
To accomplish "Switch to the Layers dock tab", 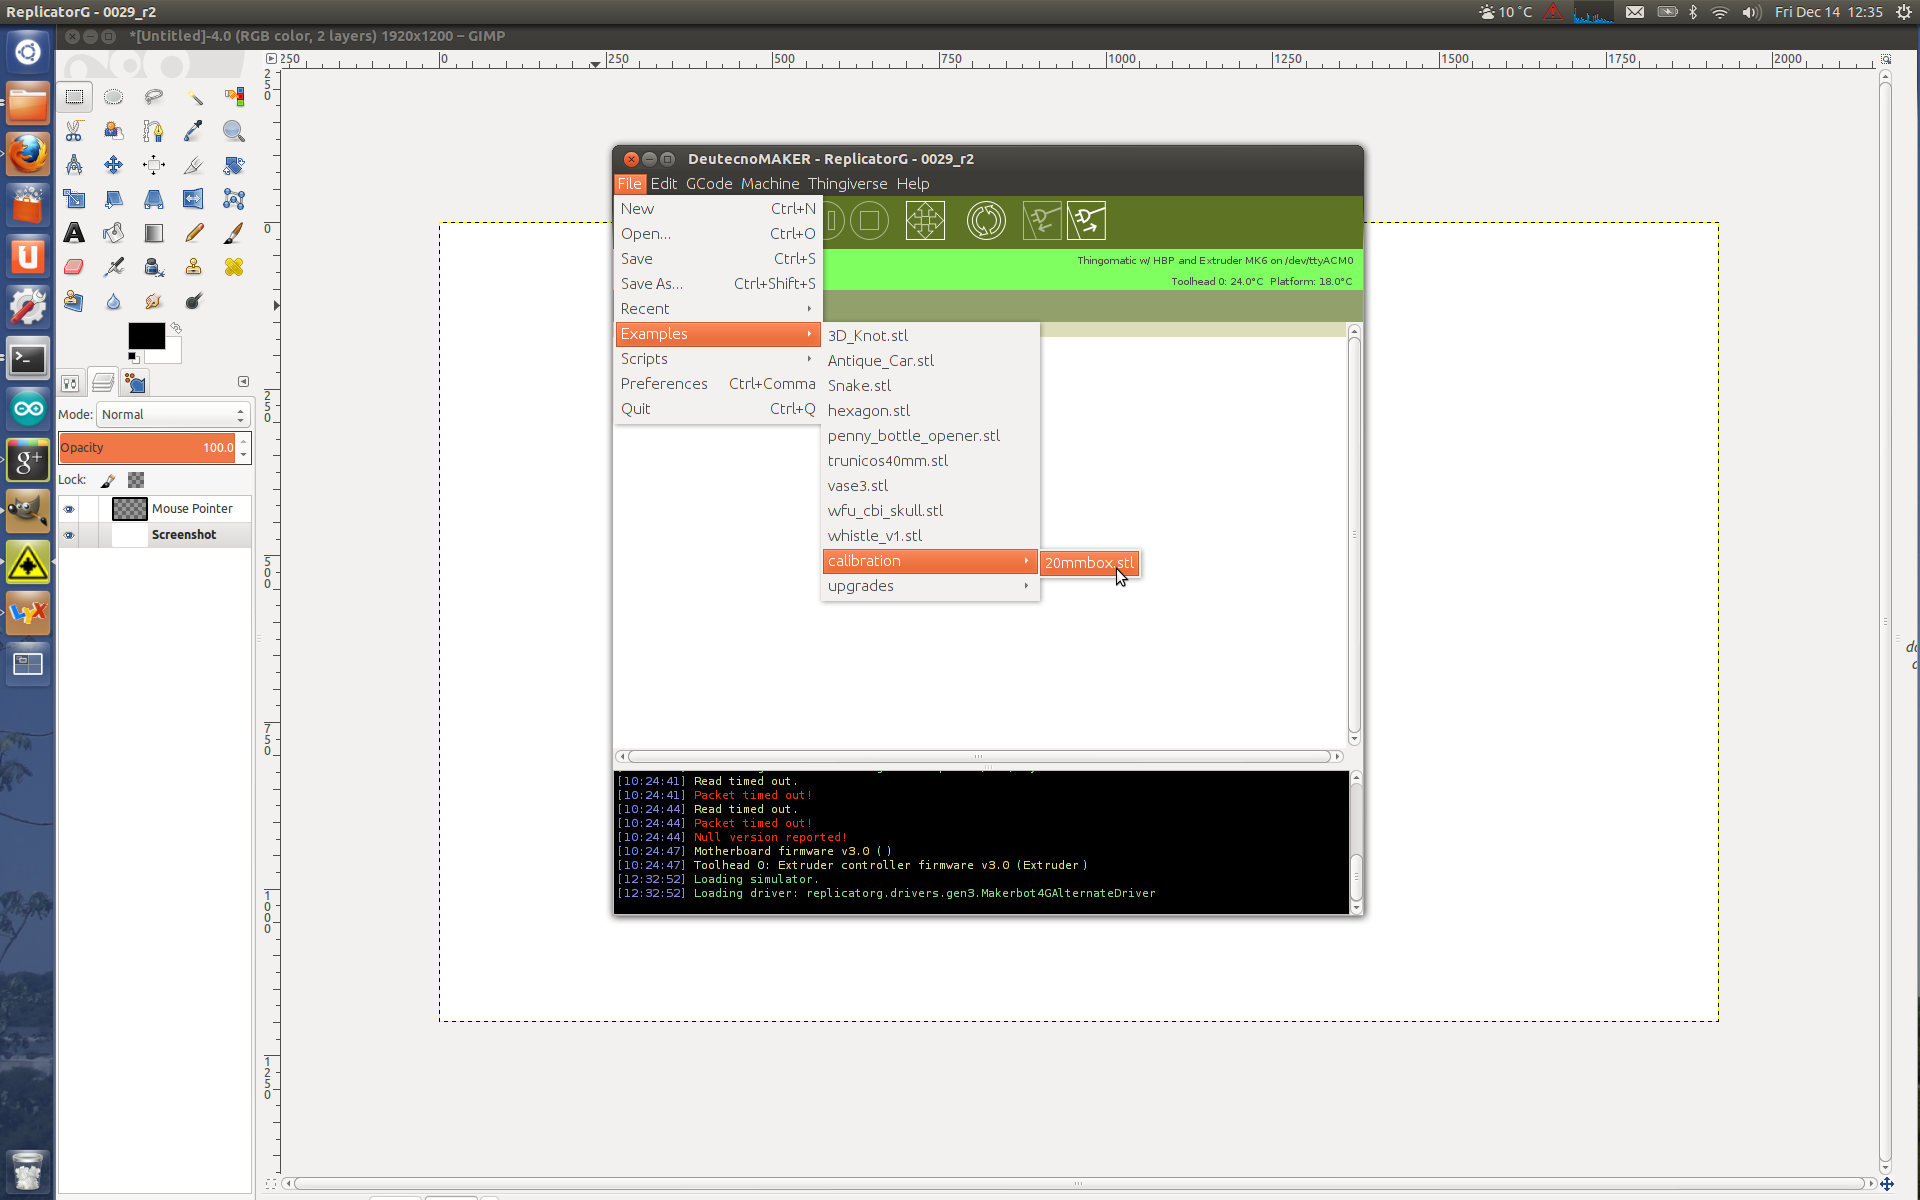I will pyautogui.click(x=102, y=383).
